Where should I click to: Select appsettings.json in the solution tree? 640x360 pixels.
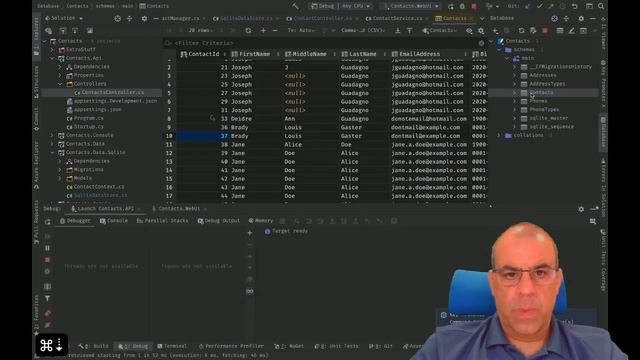pyautogui.click(x=94, y=109)
